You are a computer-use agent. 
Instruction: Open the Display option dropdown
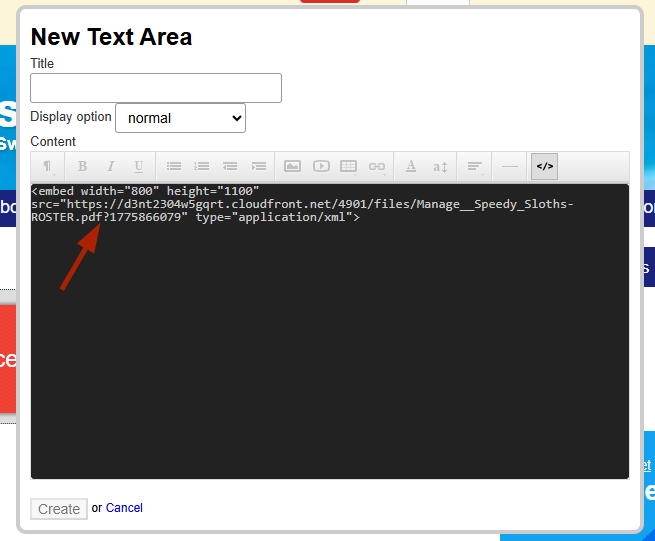180,118
